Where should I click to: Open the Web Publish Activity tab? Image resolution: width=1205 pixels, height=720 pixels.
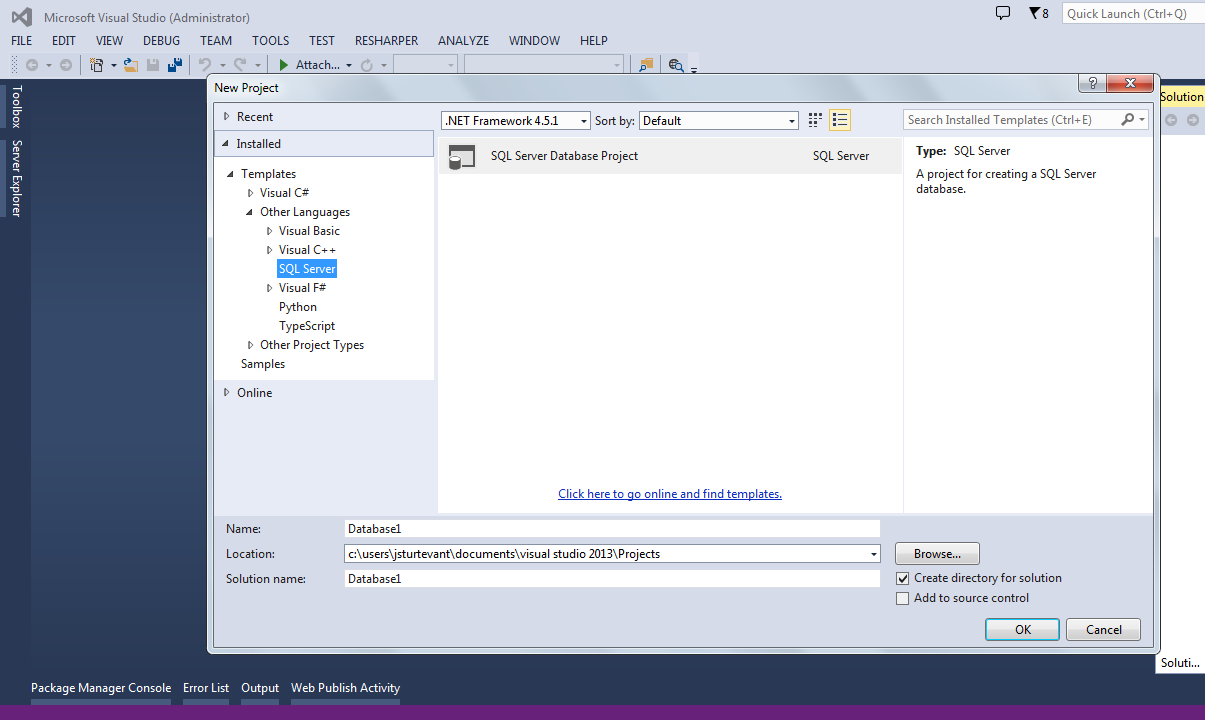pyautogui.click(x=345, y=688)
